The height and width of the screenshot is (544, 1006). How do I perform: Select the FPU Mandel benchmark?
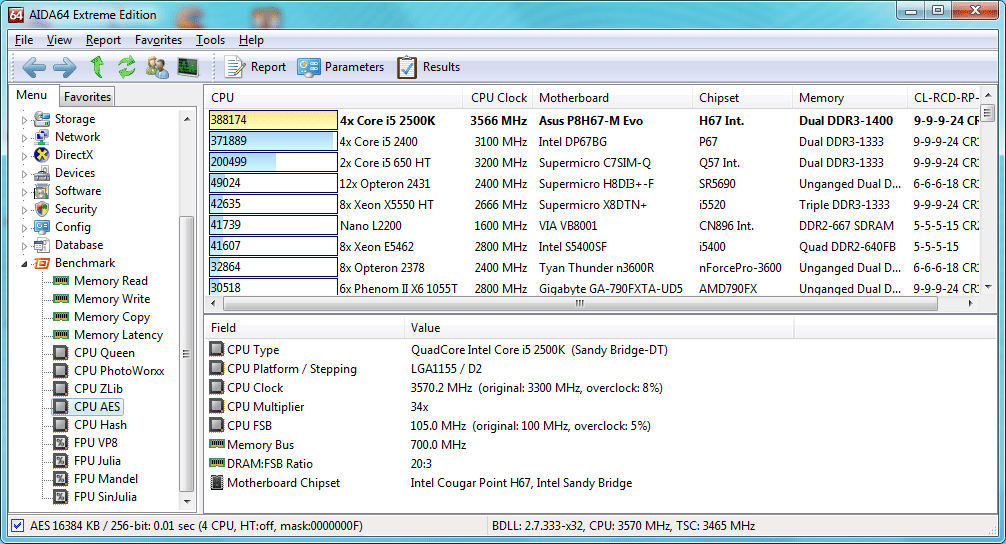[106, 479]
